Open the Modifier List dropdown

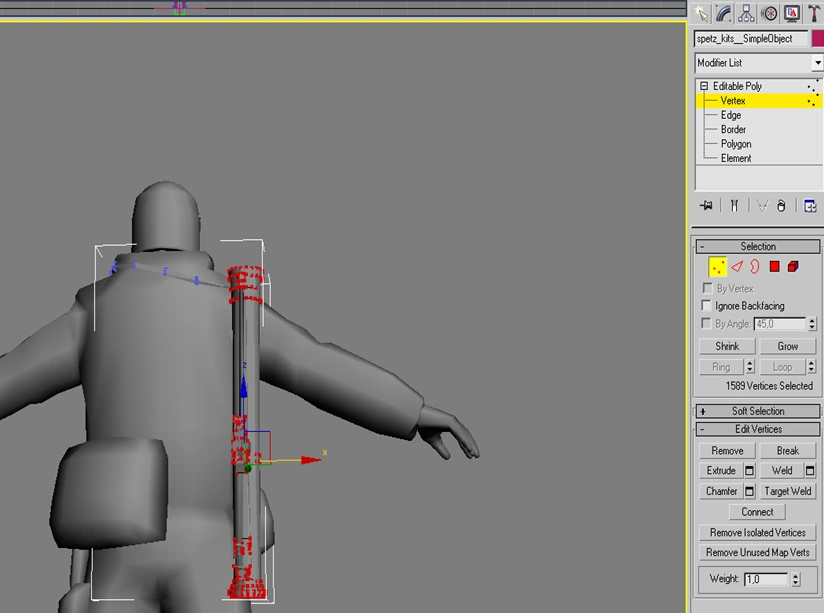pos(758,63)
